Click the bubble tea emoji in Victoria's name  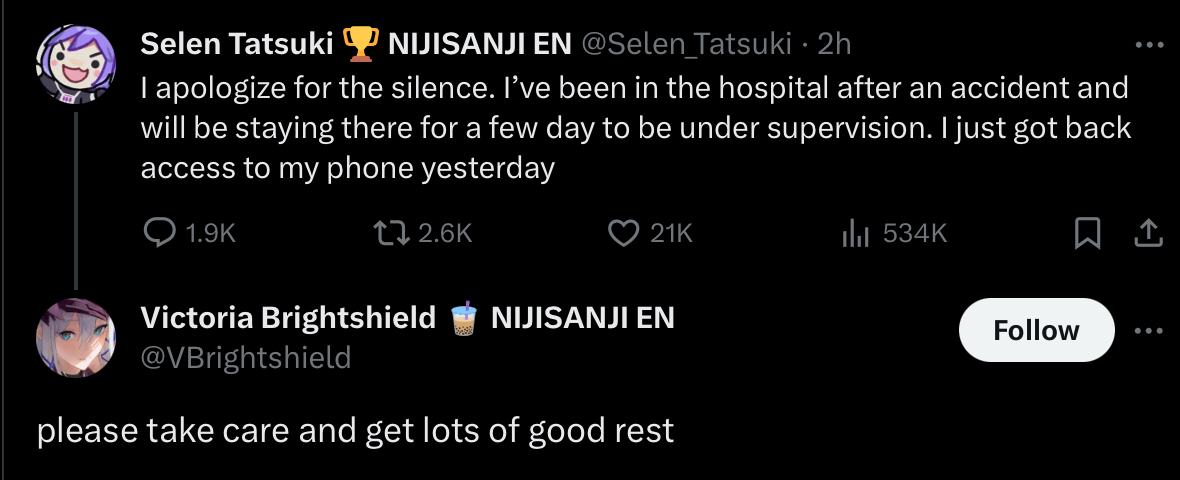462,318
